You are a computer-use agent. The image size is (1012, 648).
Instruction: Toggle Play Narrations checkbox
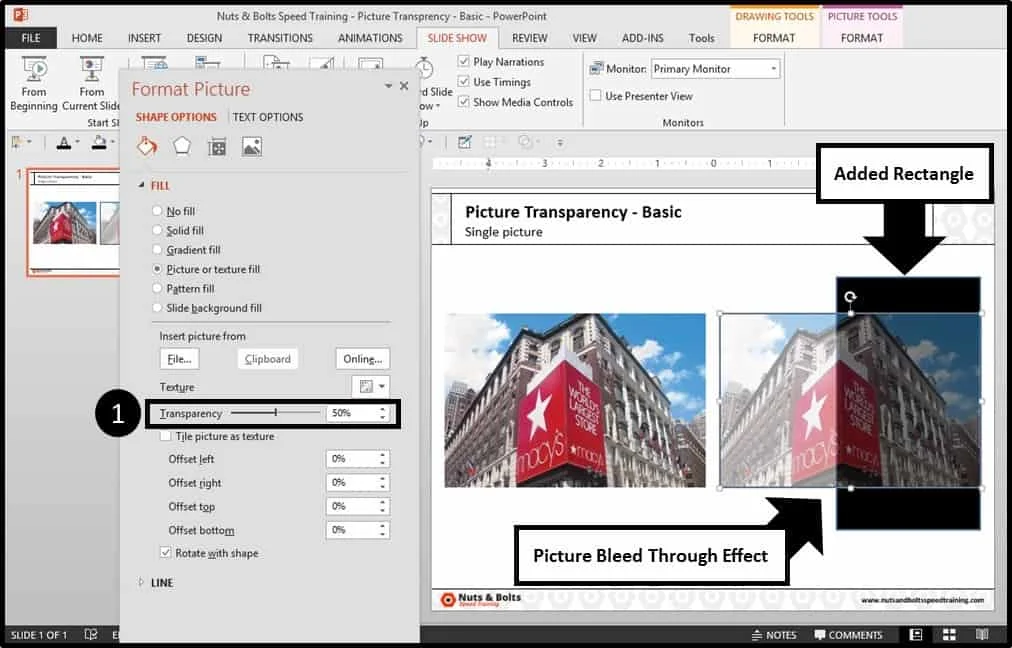(463, 61)
